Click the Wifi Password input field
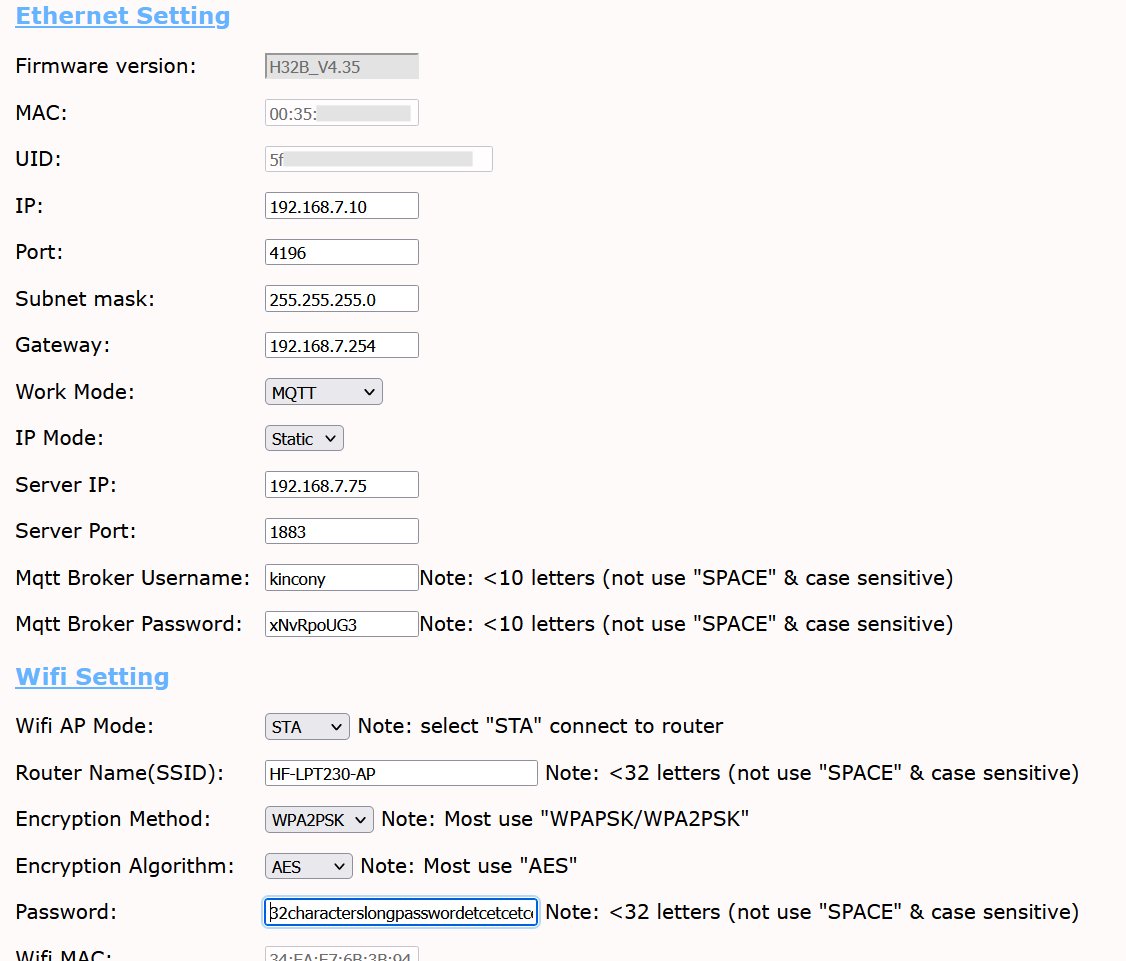 [x=401, y=912]
